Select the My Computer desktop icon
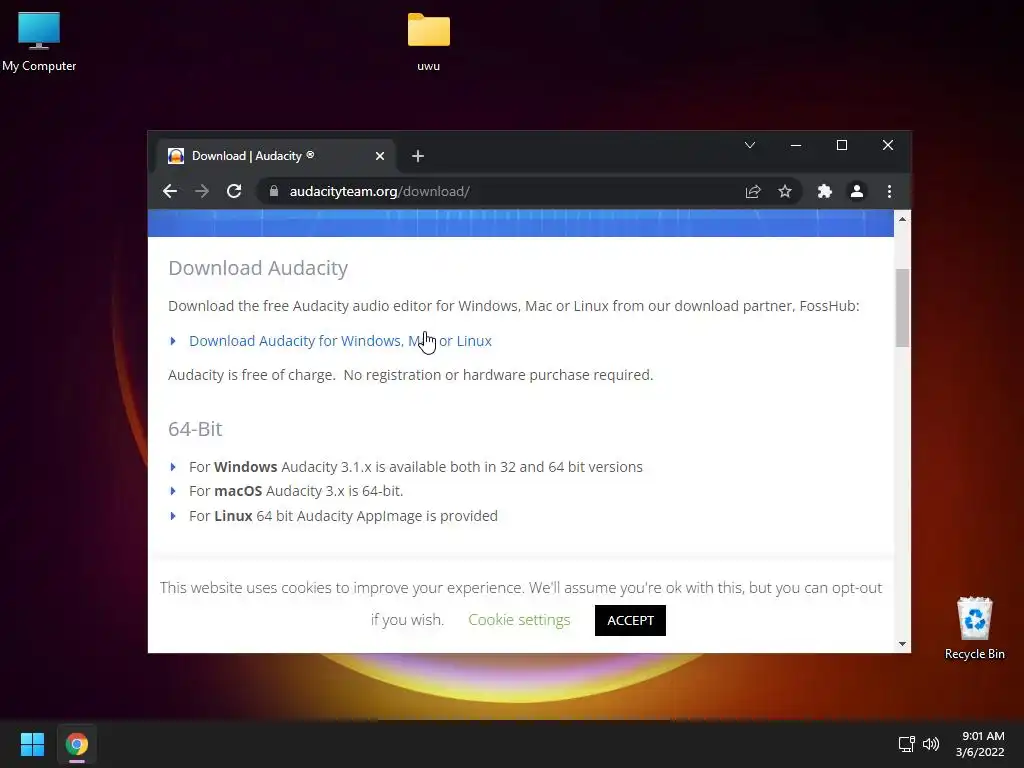The height and width of the screenshot is (768, 1024). click(x=39, y=42)
